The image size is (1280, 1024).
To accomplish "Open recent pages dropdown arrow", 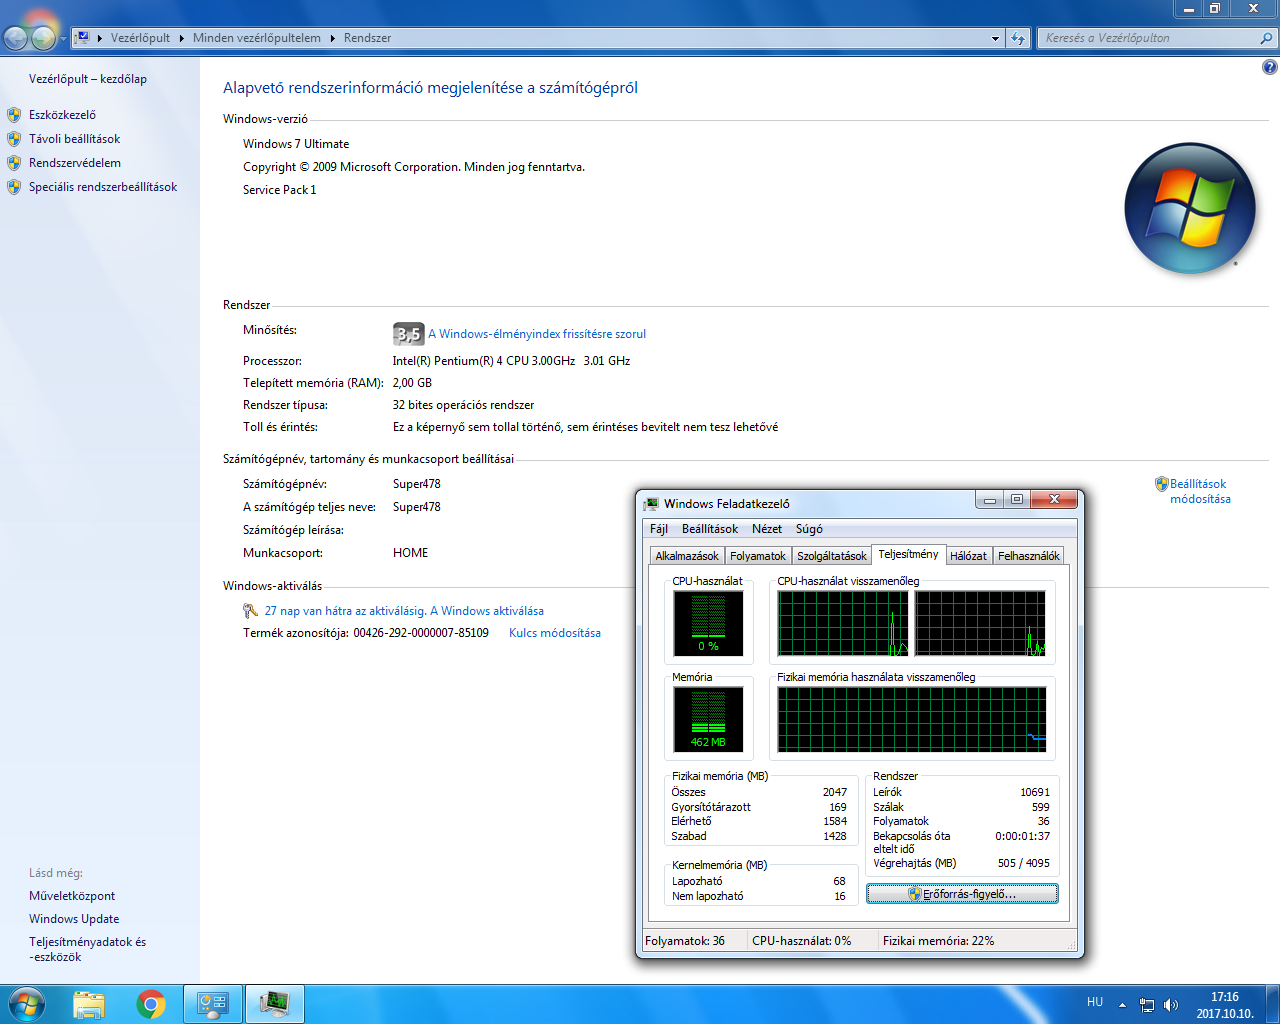I will pos(63,39).
